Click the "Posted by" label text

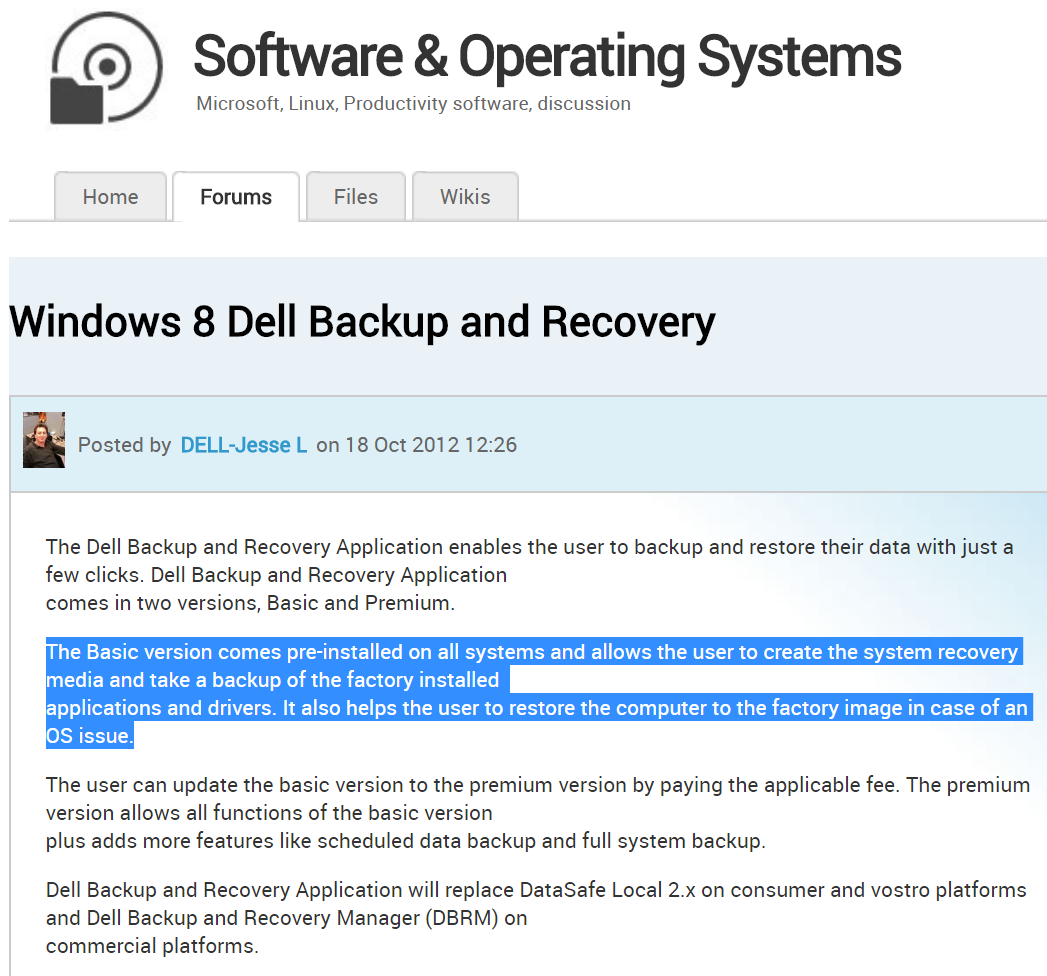coord(125,445)
